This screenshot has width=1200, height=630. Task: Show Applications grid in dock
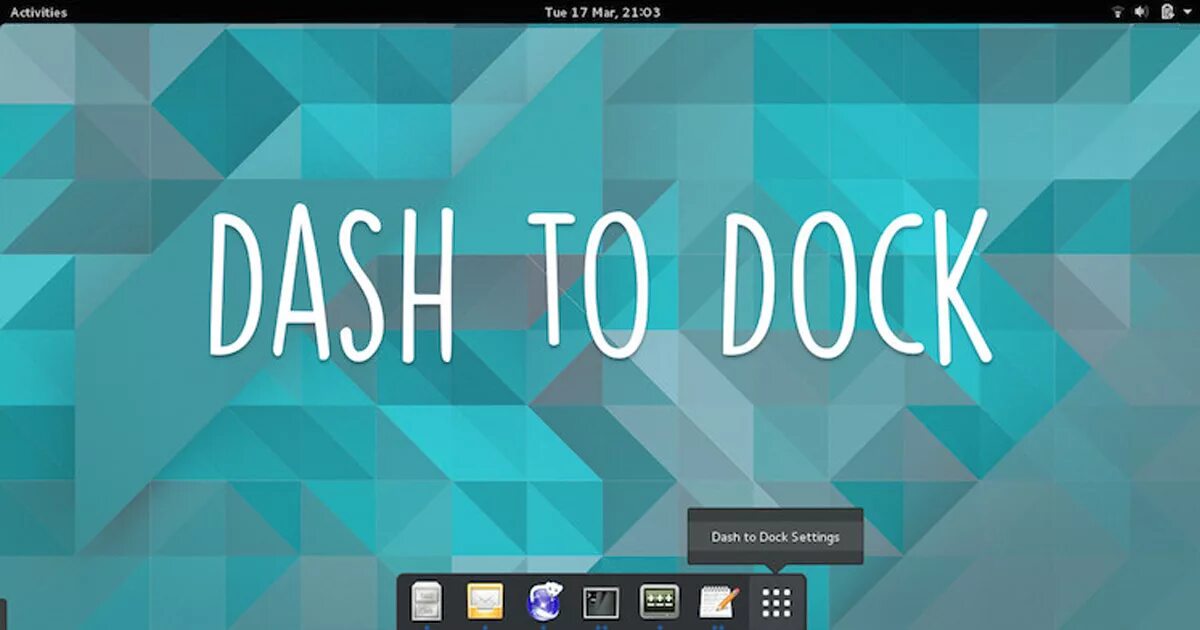[776, 602]
